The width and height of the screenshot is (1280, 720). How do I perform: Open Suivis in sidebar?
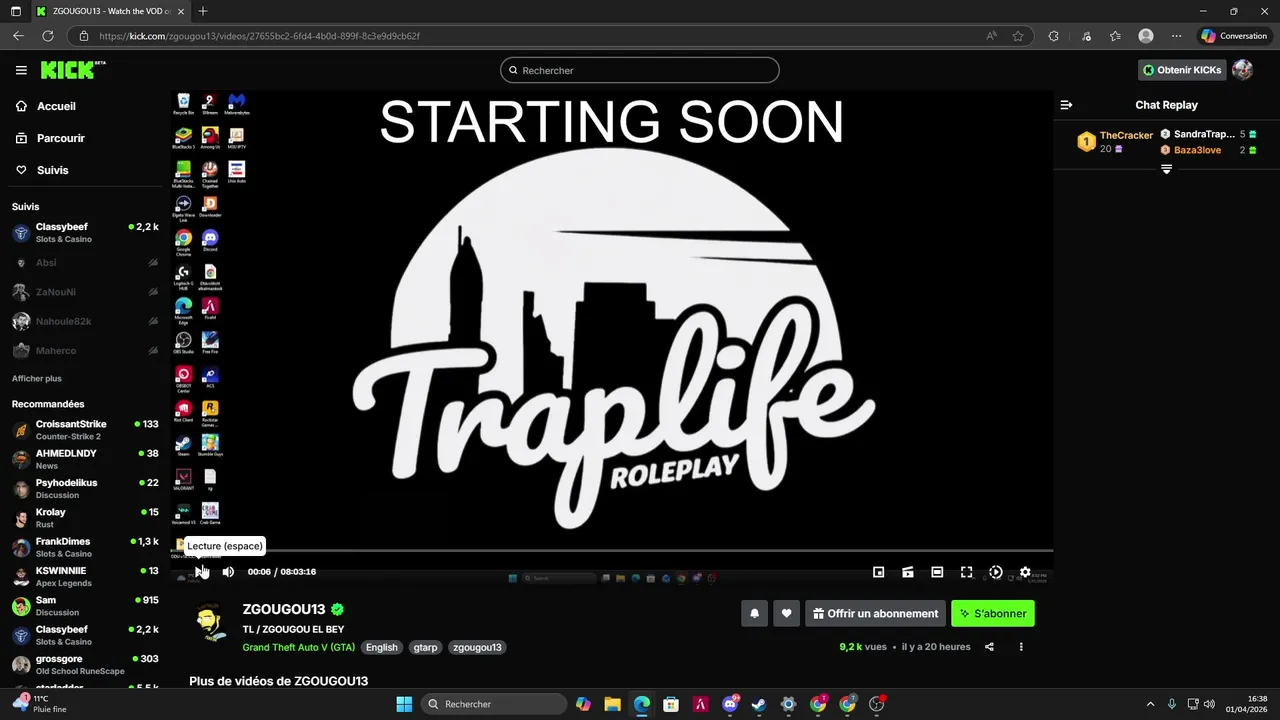tap(52, 170)
